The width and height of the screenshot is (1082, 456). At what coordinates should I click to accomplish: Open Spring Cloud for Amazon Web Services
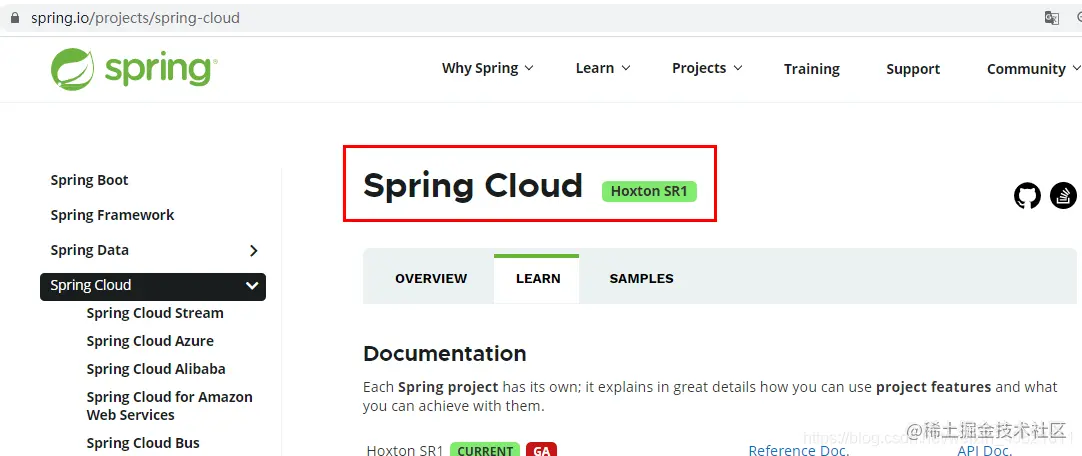(169, 406)
